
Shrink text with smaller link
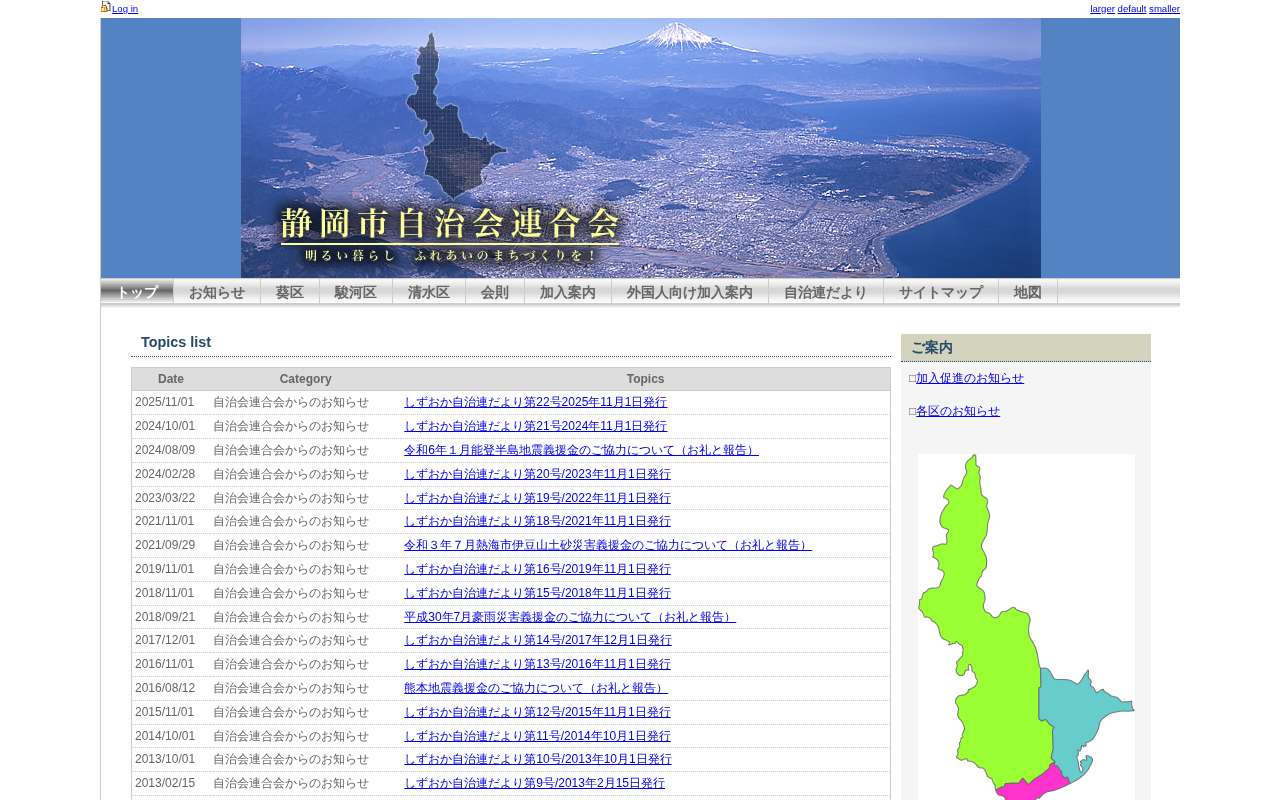click(x=1164, y=9)
